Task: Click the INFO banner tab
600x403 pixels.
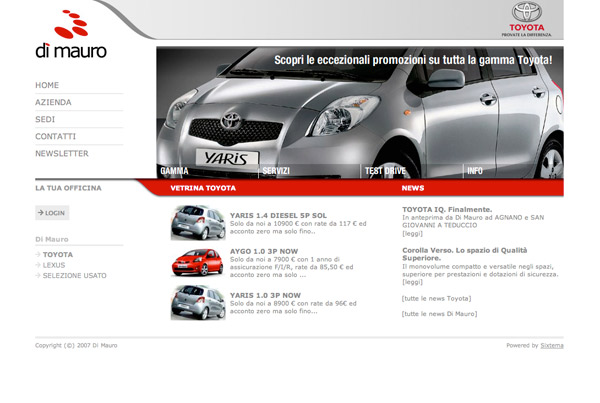Action: click(x=474, y=171)
